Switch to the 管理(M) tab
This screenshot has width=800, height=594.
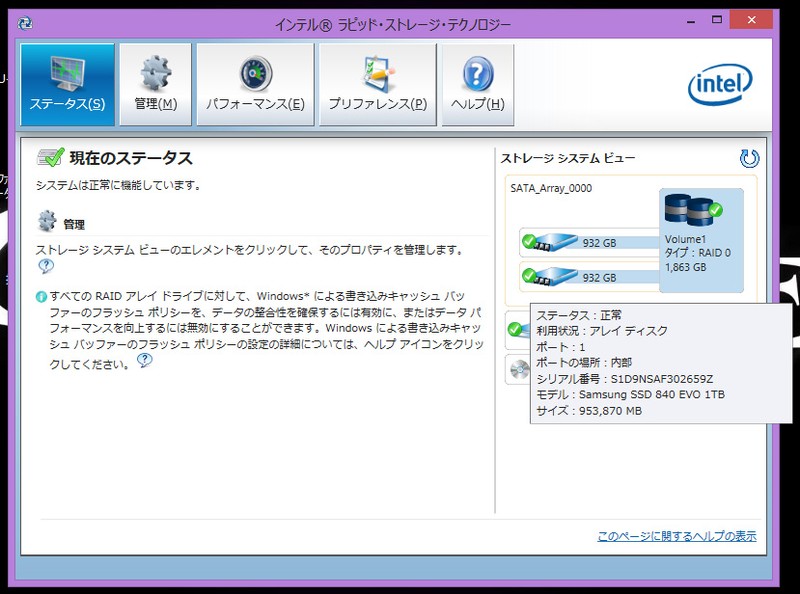pyautogui.click(x=156, y=84)
